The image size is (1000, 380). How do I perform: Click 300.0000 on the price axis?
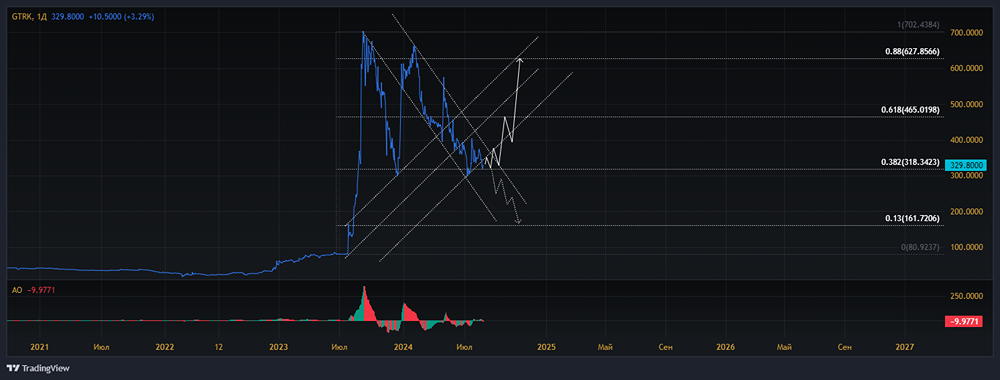(x=966, y=175)
